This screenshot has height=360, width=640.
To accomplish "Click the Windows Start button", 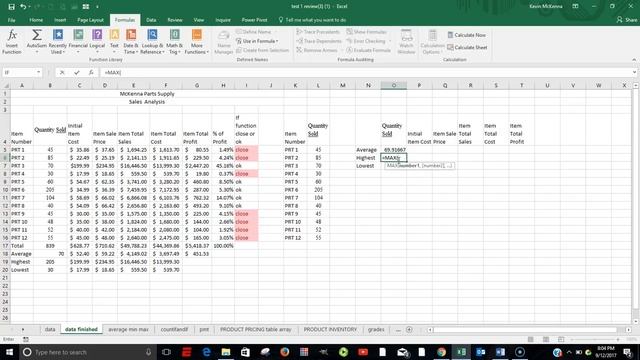I will click(x=9, y=352).
